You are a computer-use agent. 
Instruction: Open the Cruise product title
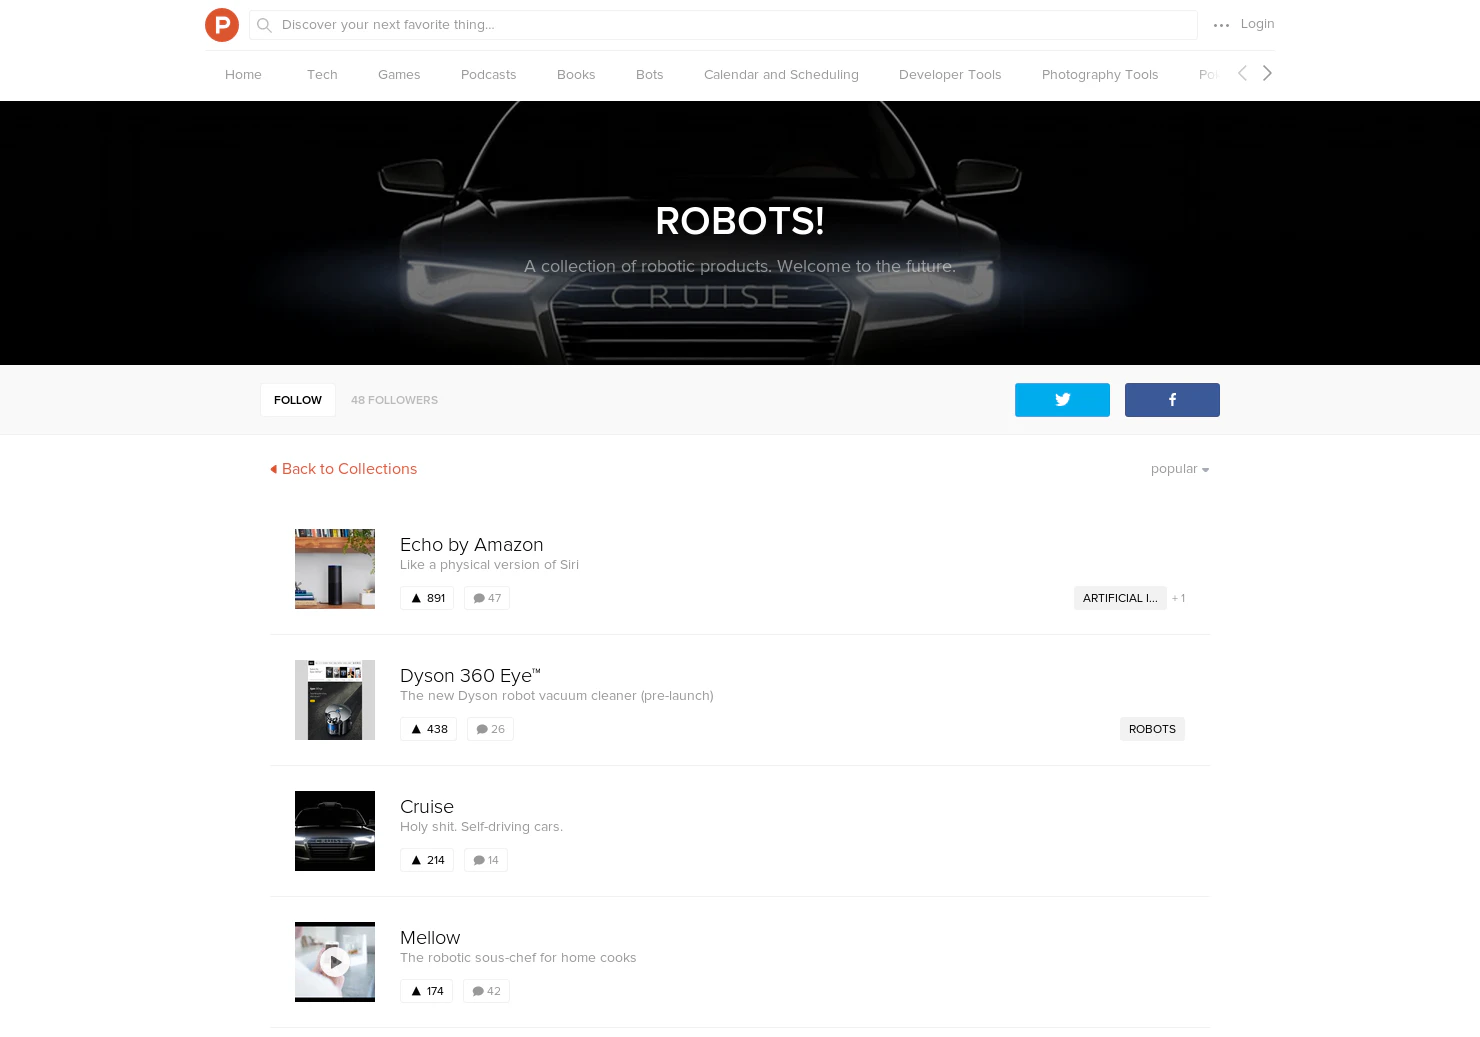[x=427, y=807]
